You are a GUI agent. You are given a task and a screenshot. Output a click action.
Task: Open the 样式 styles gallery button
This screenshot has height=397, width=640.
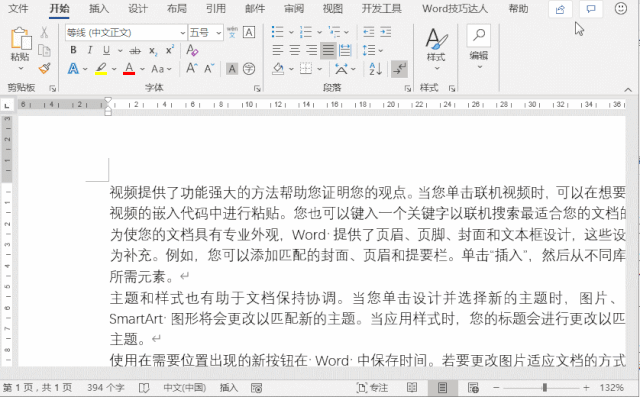point(436,49)
